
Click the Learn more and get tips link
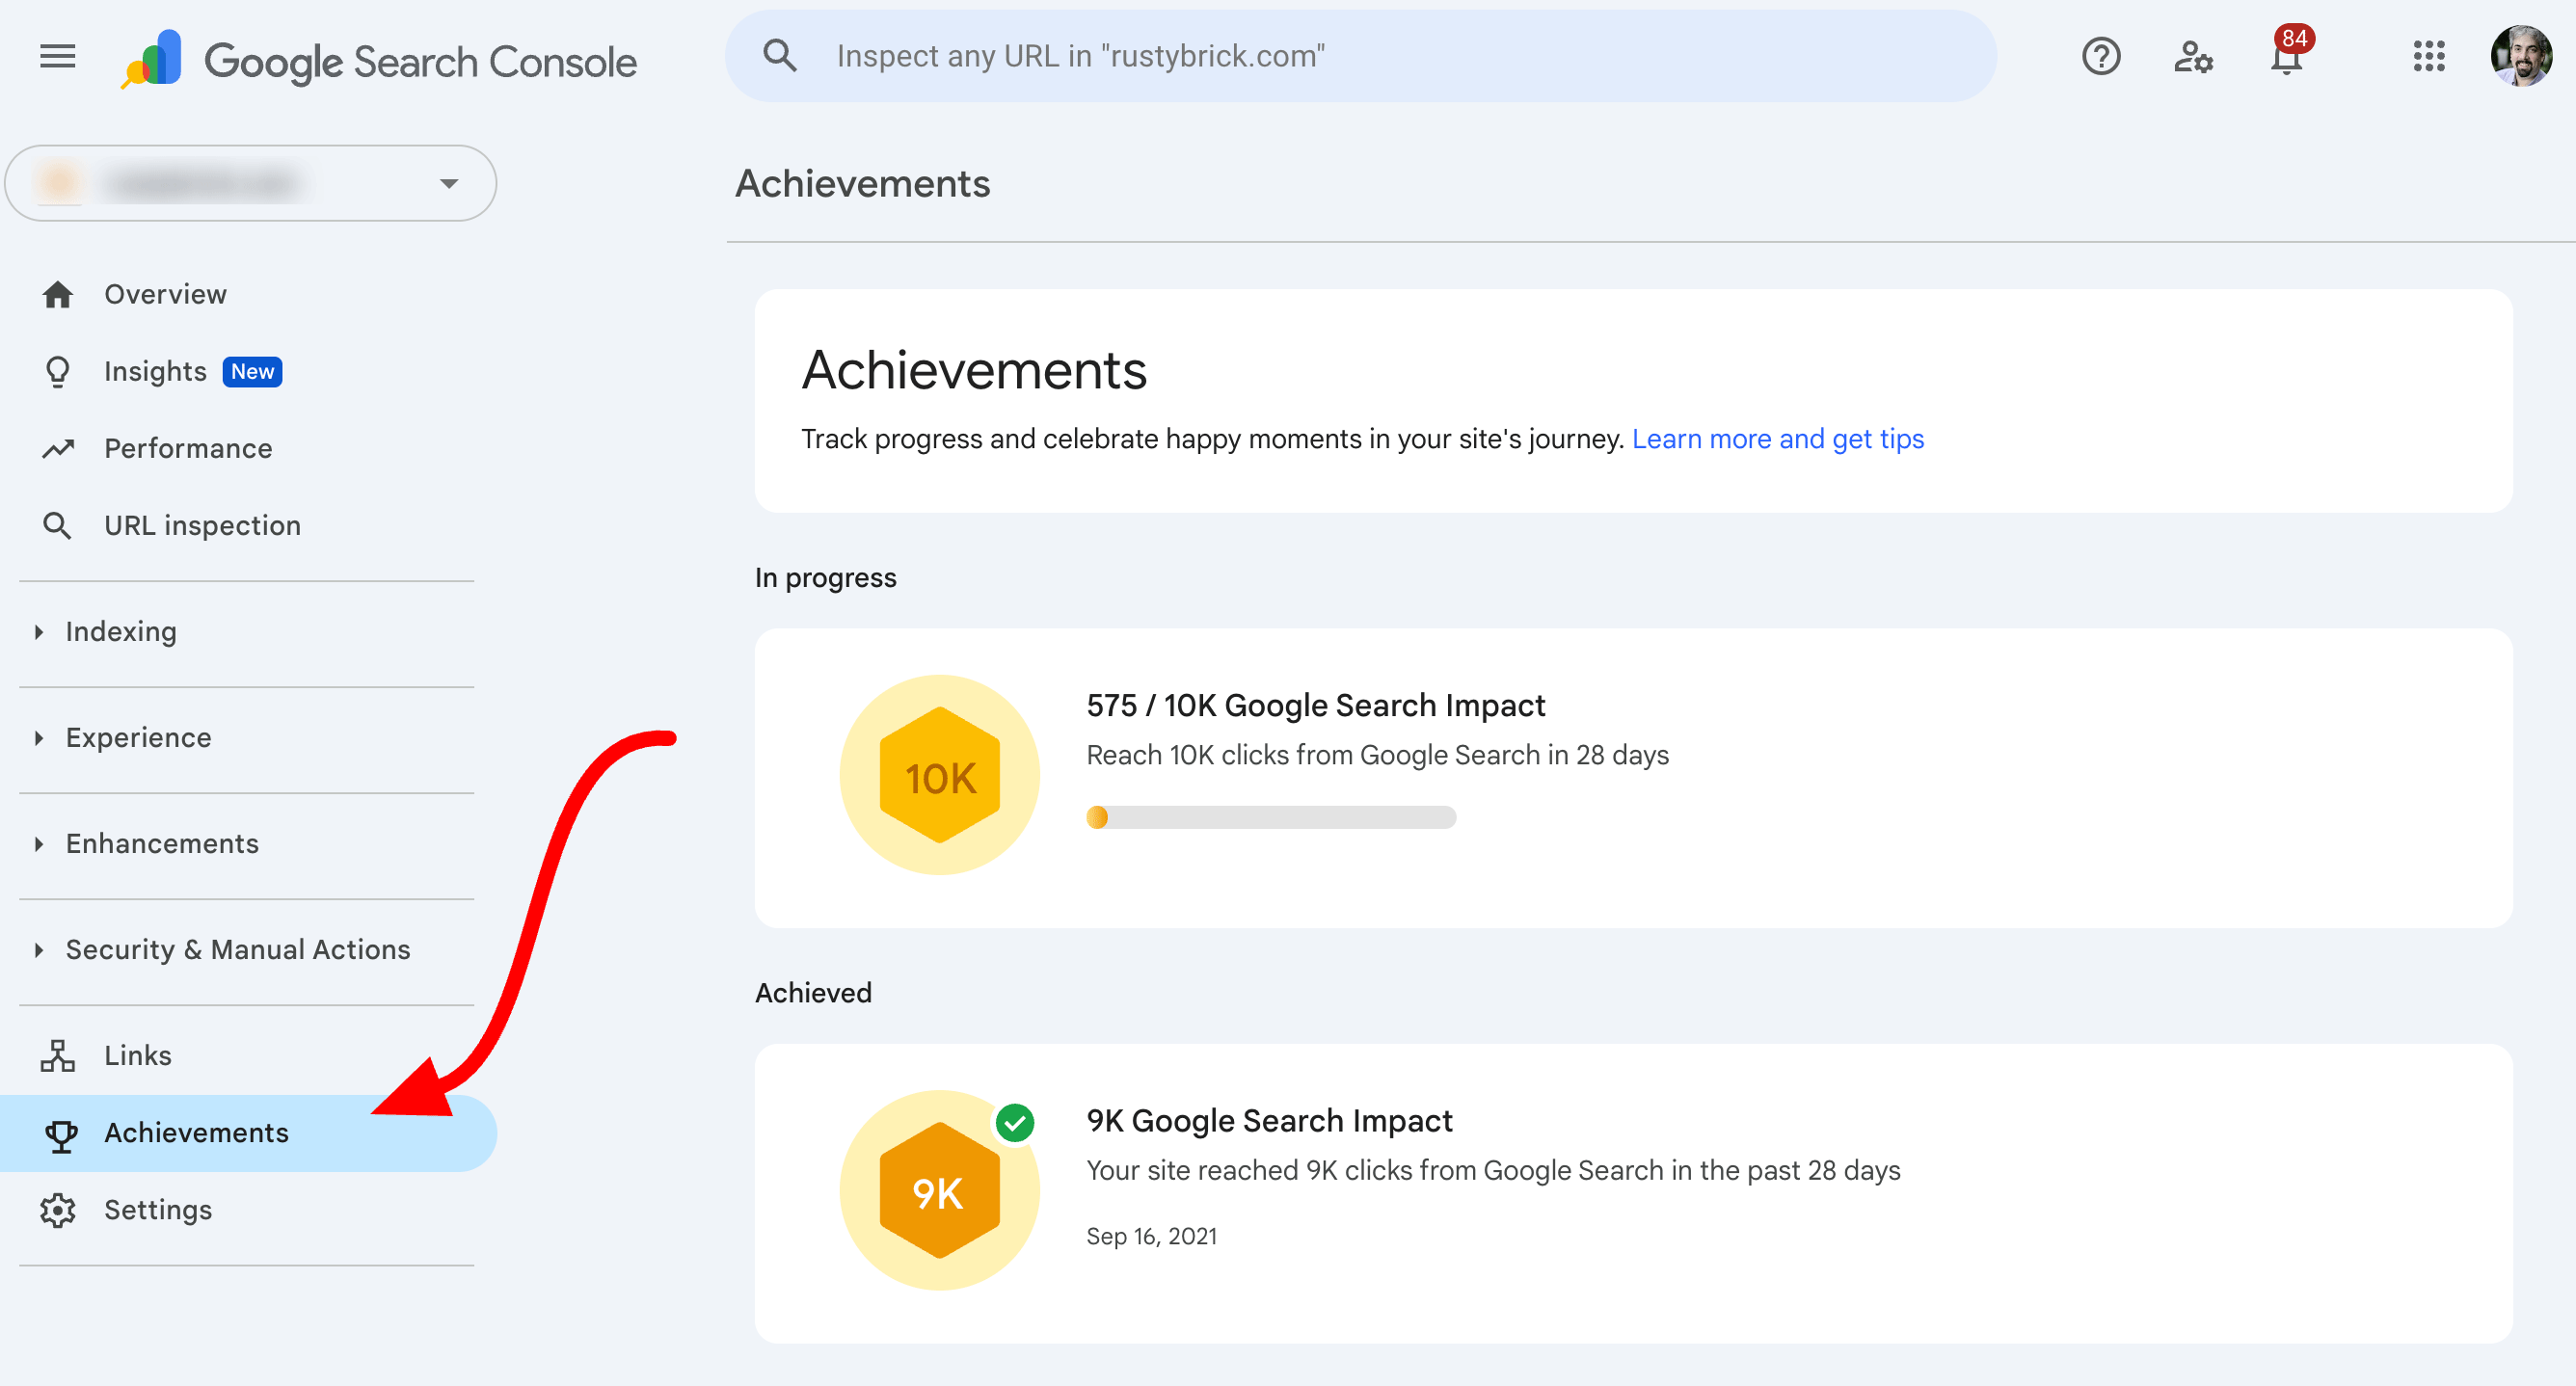point(1777,438)
